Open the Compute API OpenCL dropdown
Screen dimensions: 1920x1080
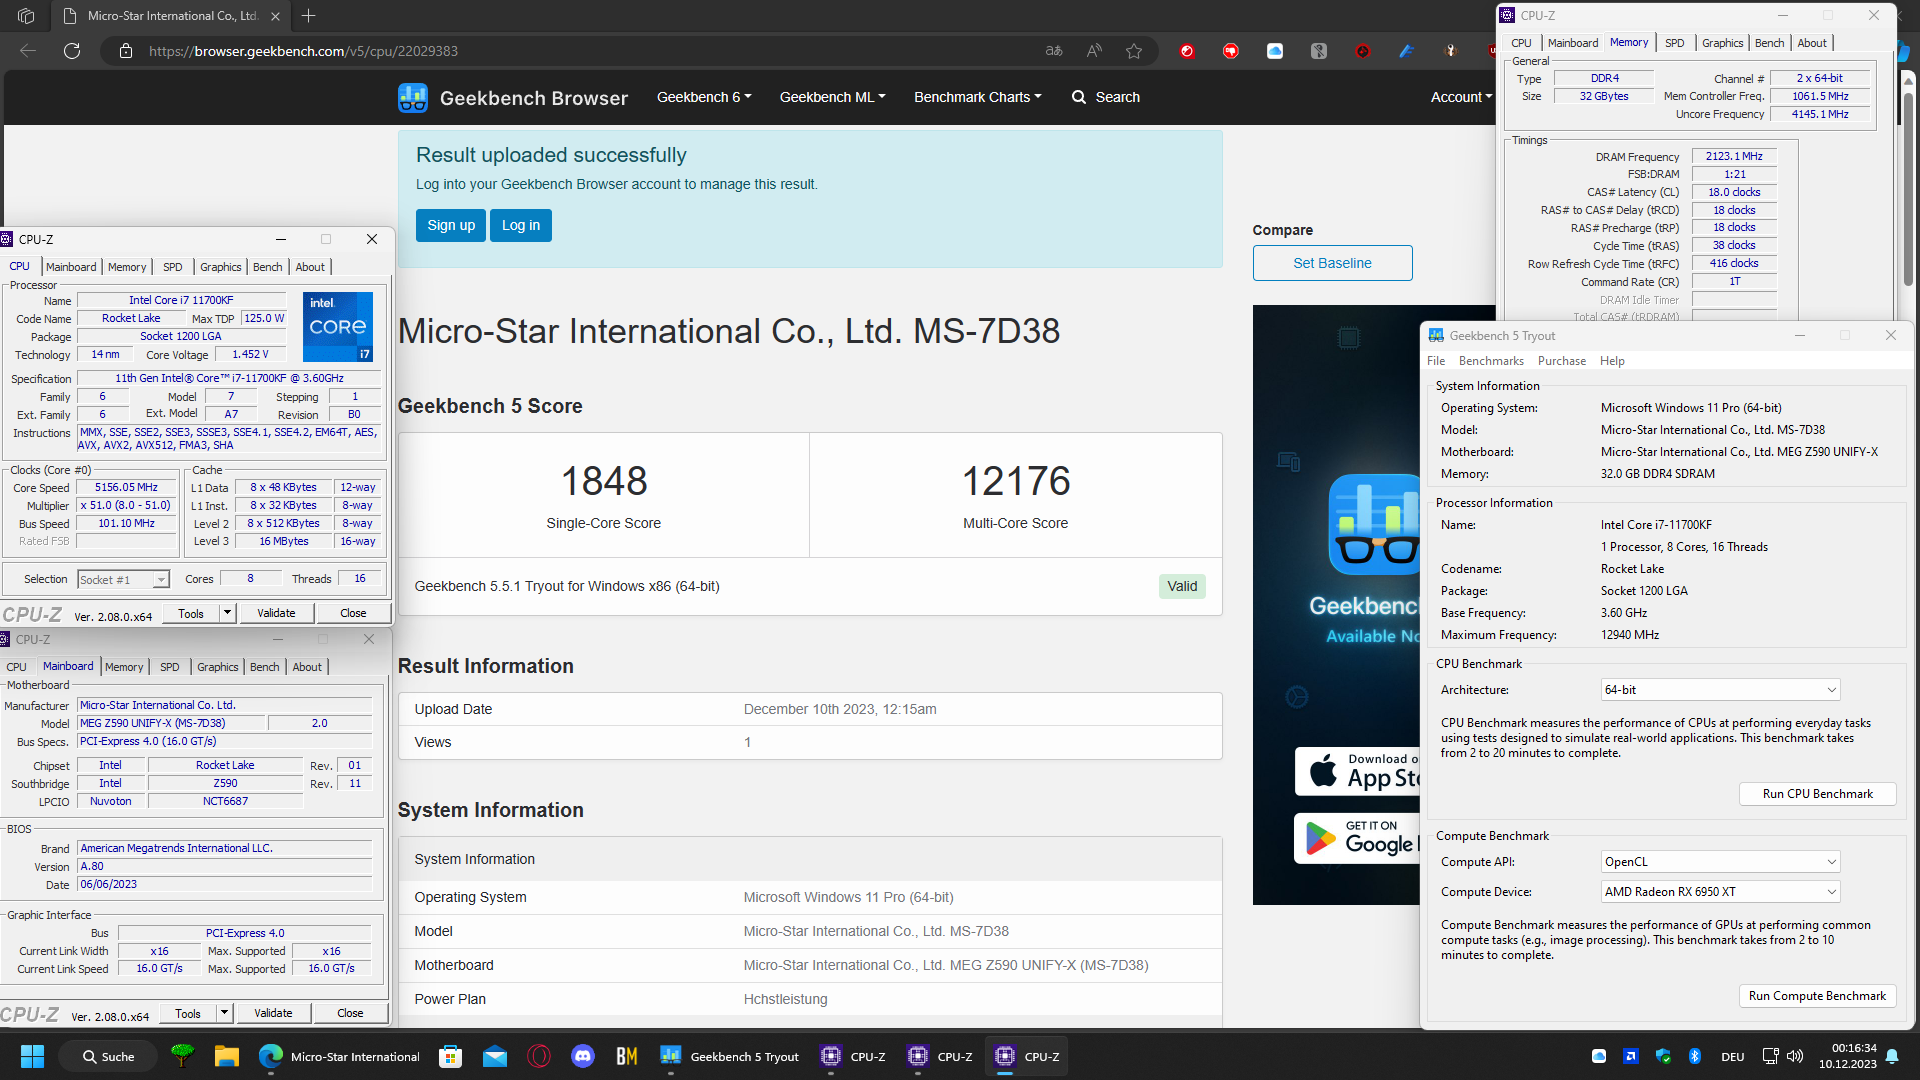click(1720, 862)
